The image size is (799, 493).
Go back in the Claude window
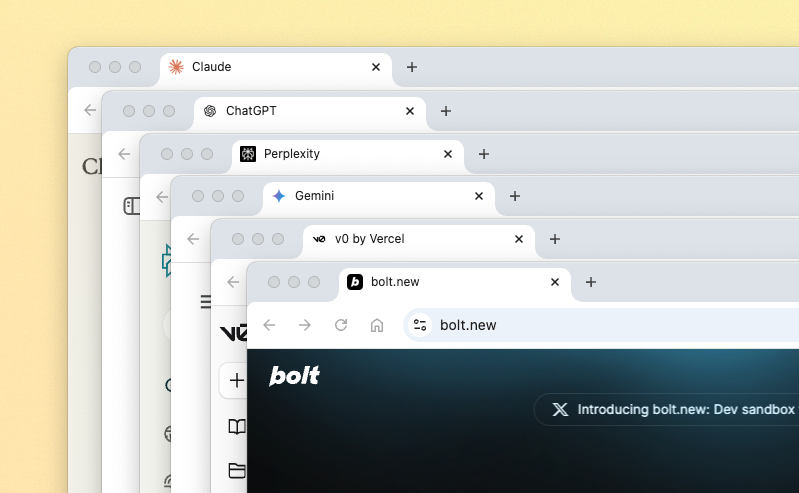point(90,110)
